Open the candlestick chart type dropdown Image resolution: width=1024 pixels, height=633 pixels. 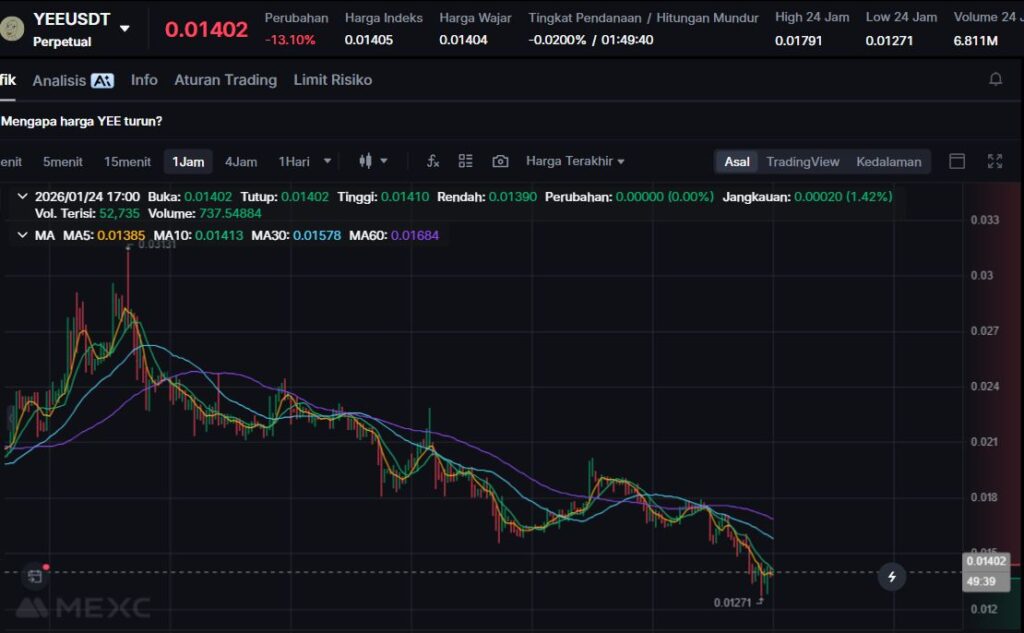[372, 161]
